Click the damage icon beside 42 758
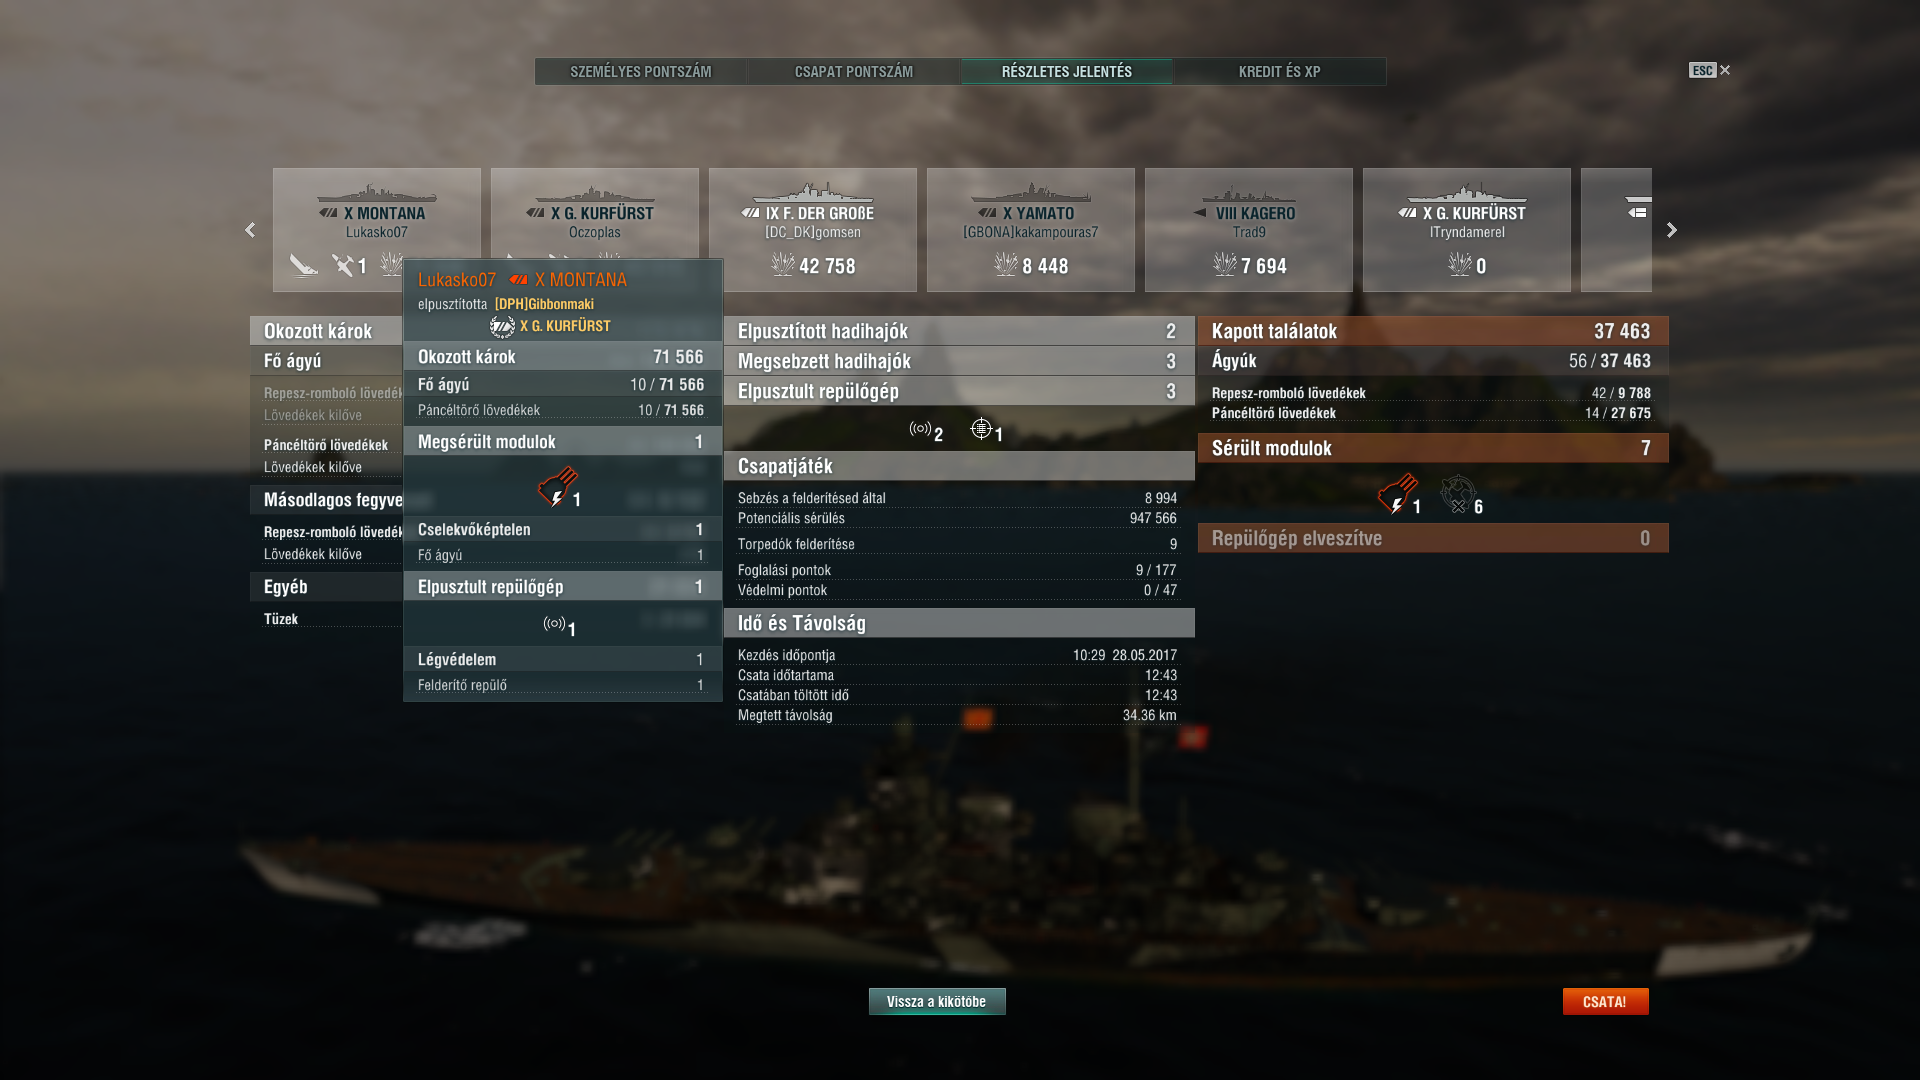Viewport: 1920px width, 1080px height. coord(782,264)
